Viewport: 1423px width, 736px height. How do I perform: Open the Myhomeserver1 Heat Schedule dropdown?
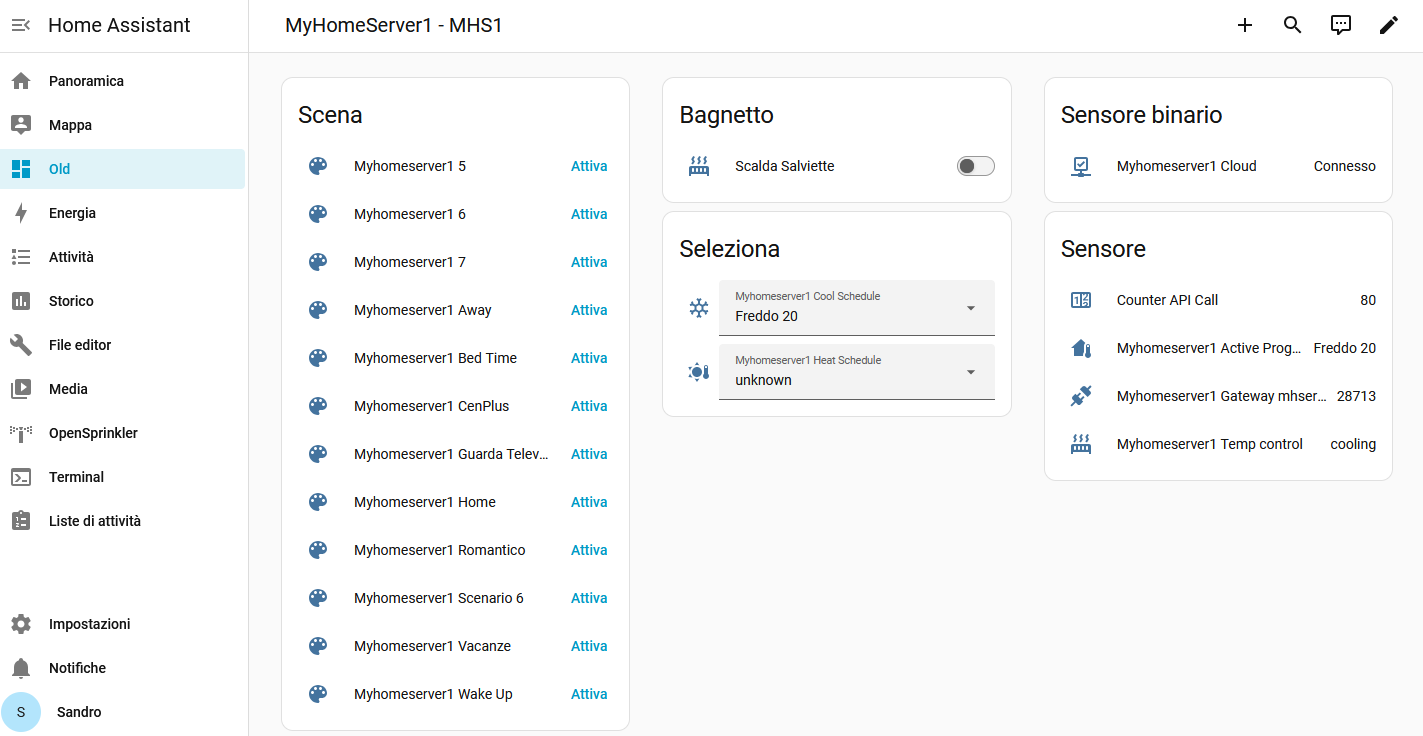point(857,372)
